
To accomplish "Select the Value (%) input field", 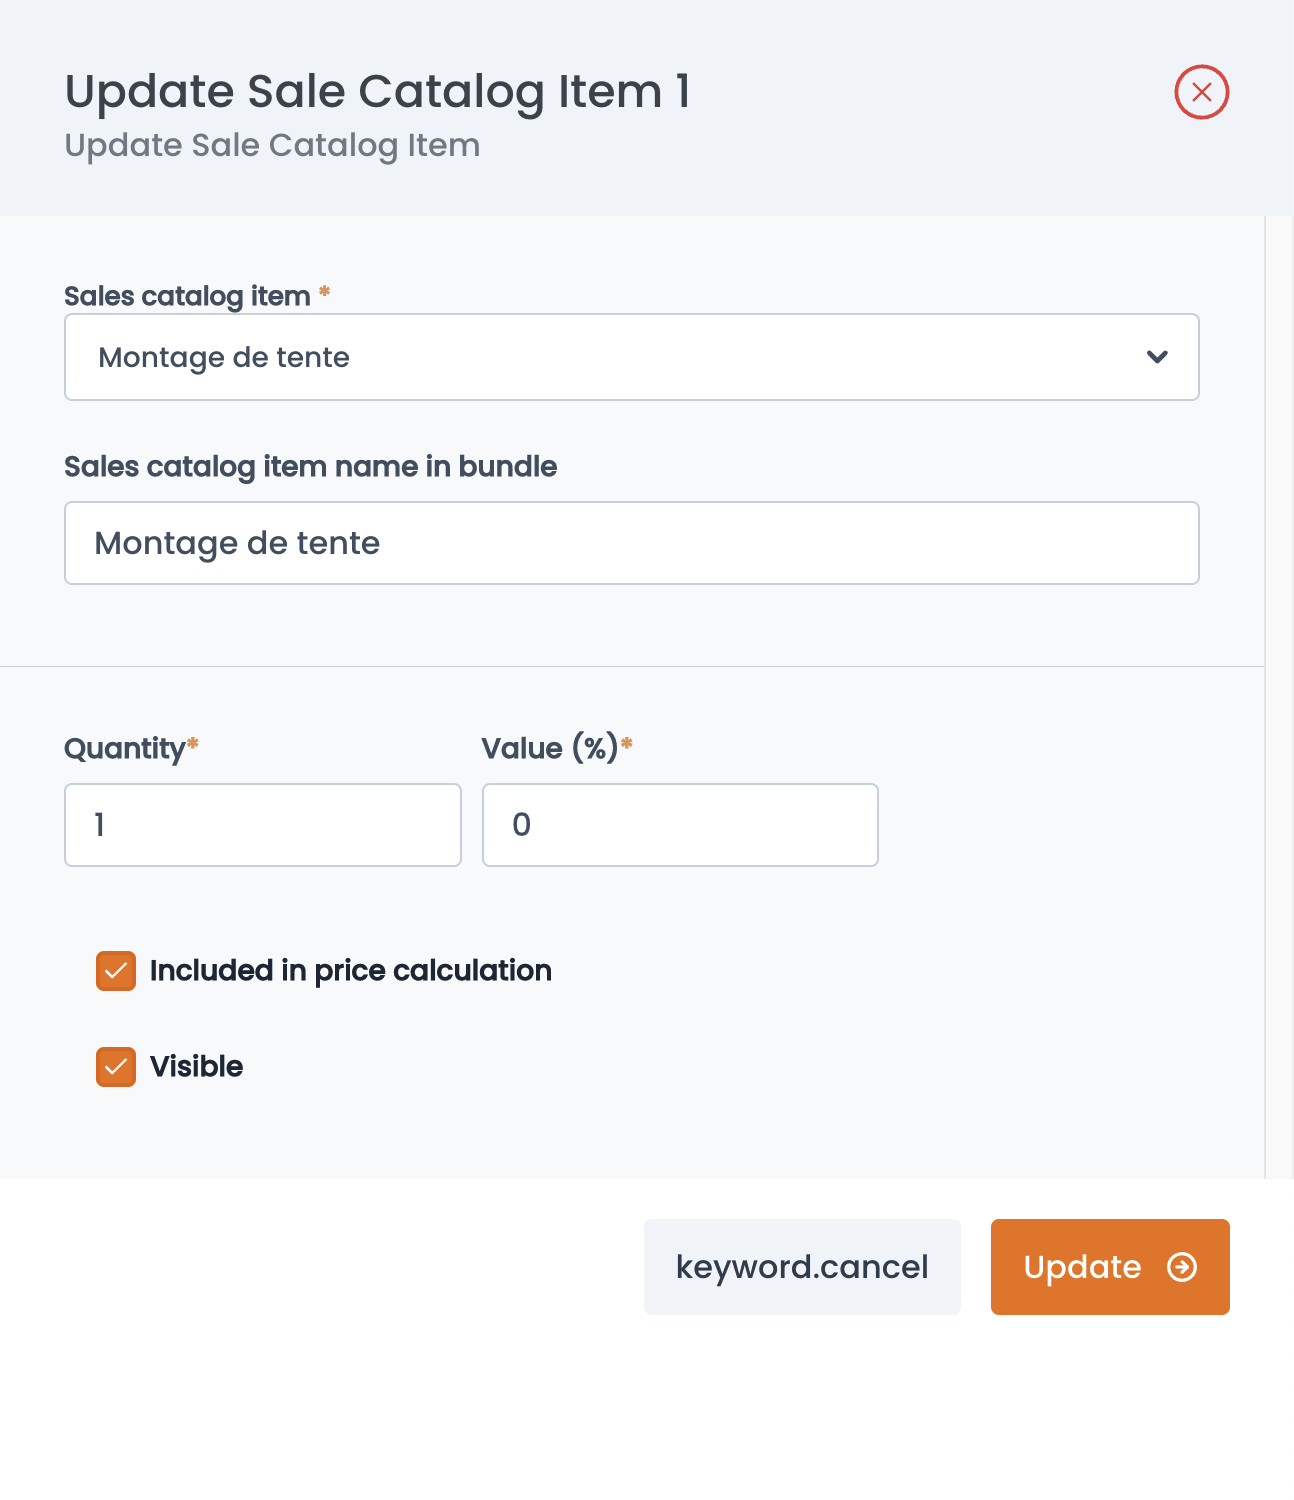I will 680,825.
